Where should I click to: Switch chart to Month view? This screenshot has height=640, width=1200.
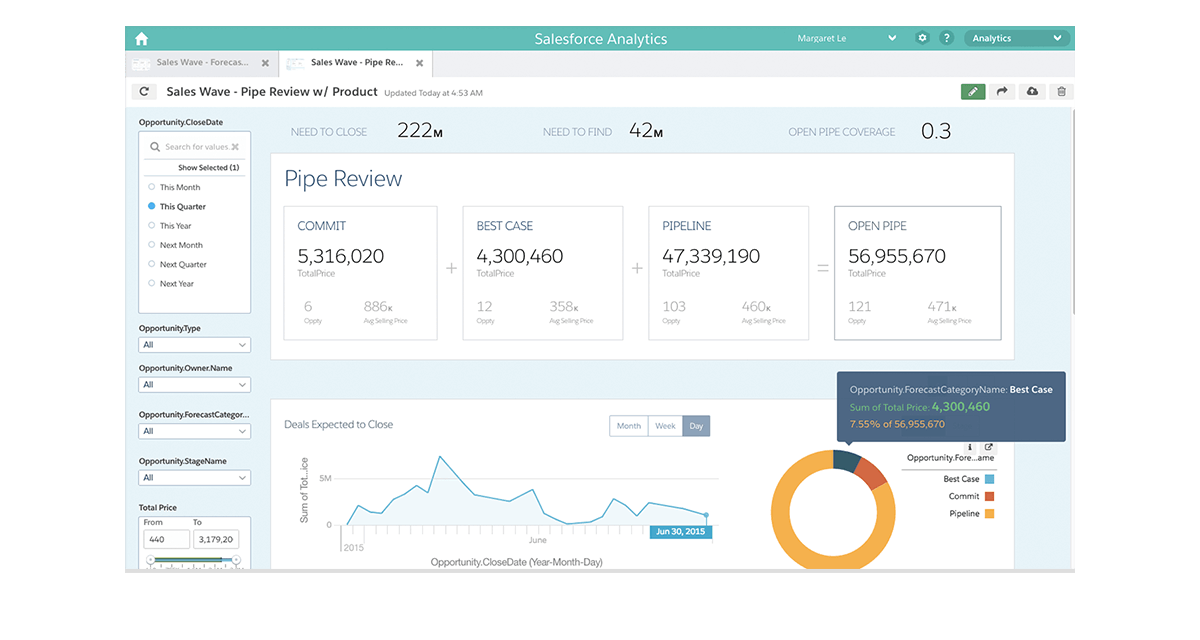(629, 426)
